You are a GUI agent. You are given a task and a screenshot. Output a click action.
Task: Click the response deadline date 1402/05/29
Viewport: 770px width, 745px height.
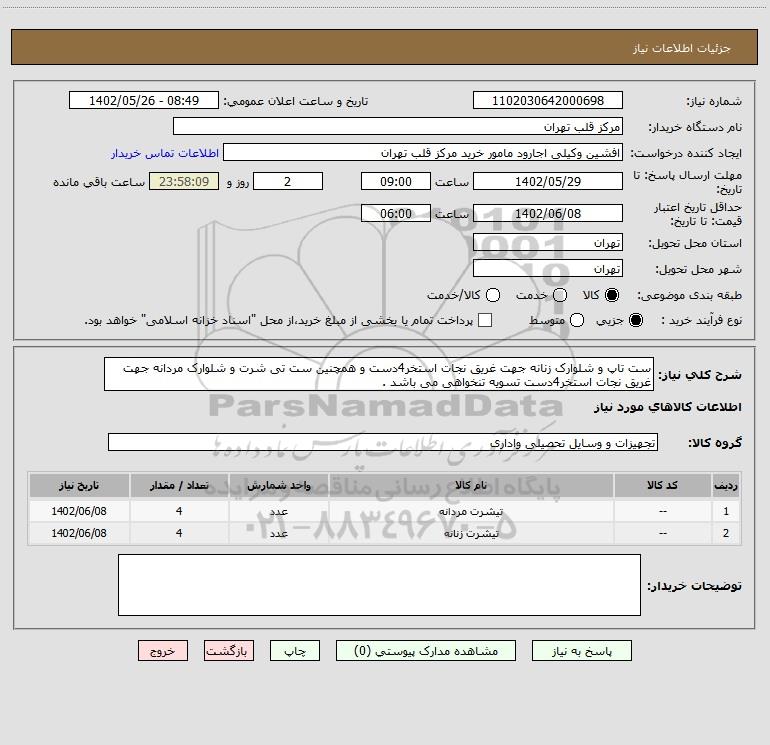548,181
